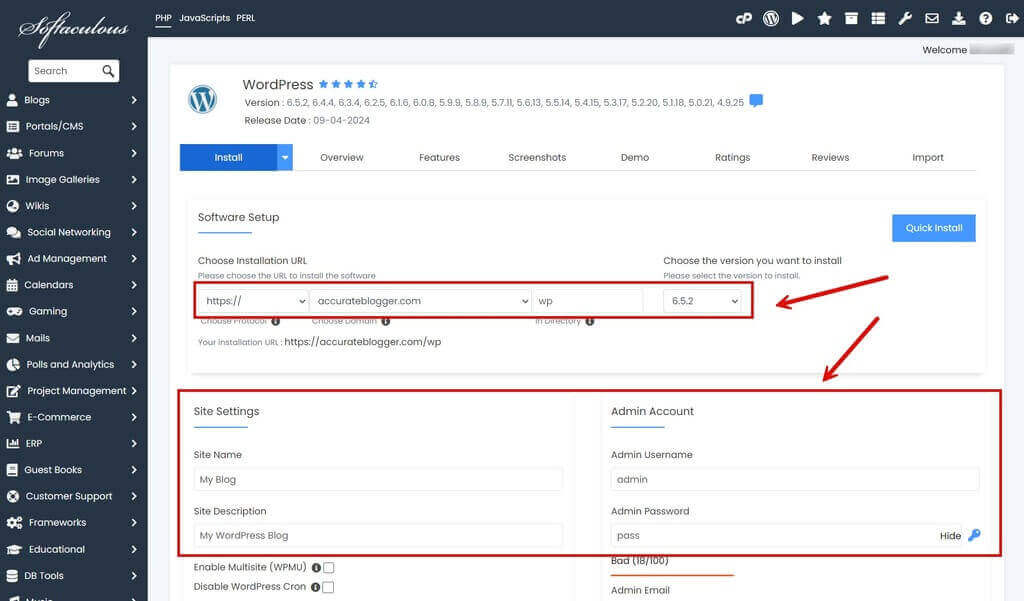This screenshot has height=601, width=1024.
Task: Open the Install button dropdown arrow
Action: (285, 157)
